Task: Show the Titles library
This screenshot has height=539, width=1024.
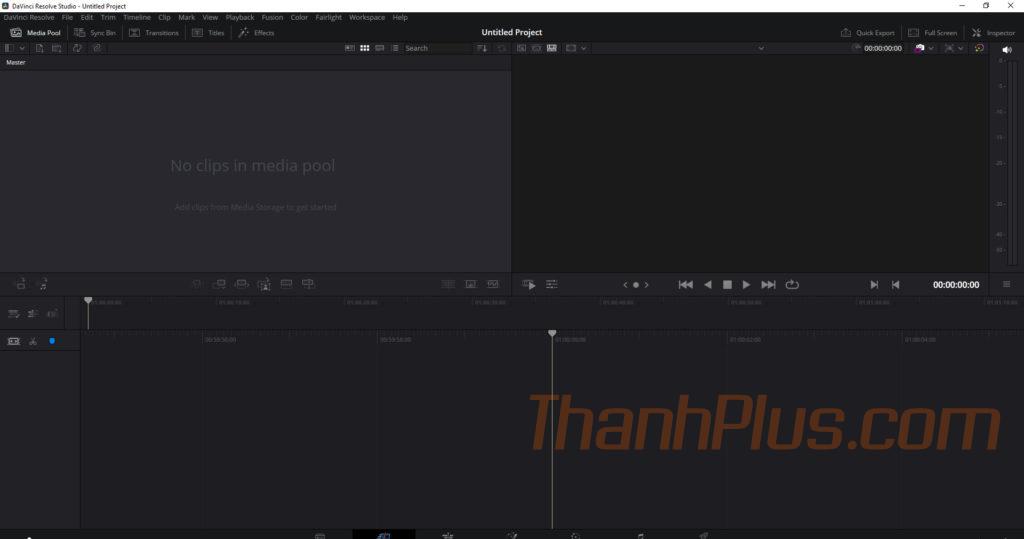Action: (x=208, y=33)
